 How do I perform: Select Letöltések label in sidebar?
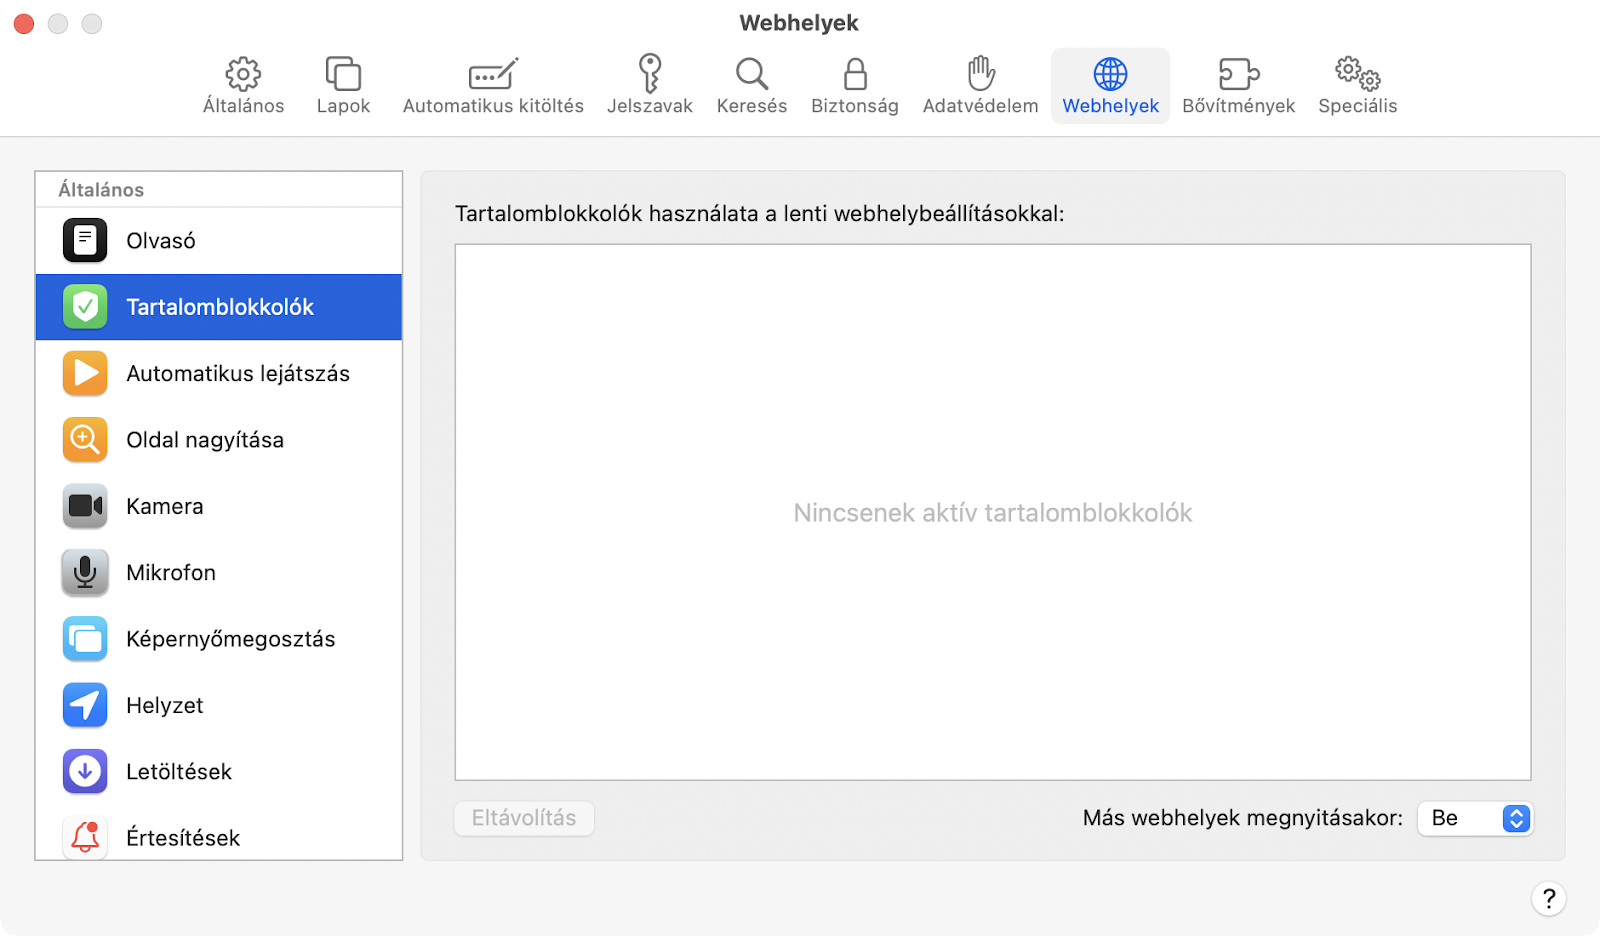(179, 772)
